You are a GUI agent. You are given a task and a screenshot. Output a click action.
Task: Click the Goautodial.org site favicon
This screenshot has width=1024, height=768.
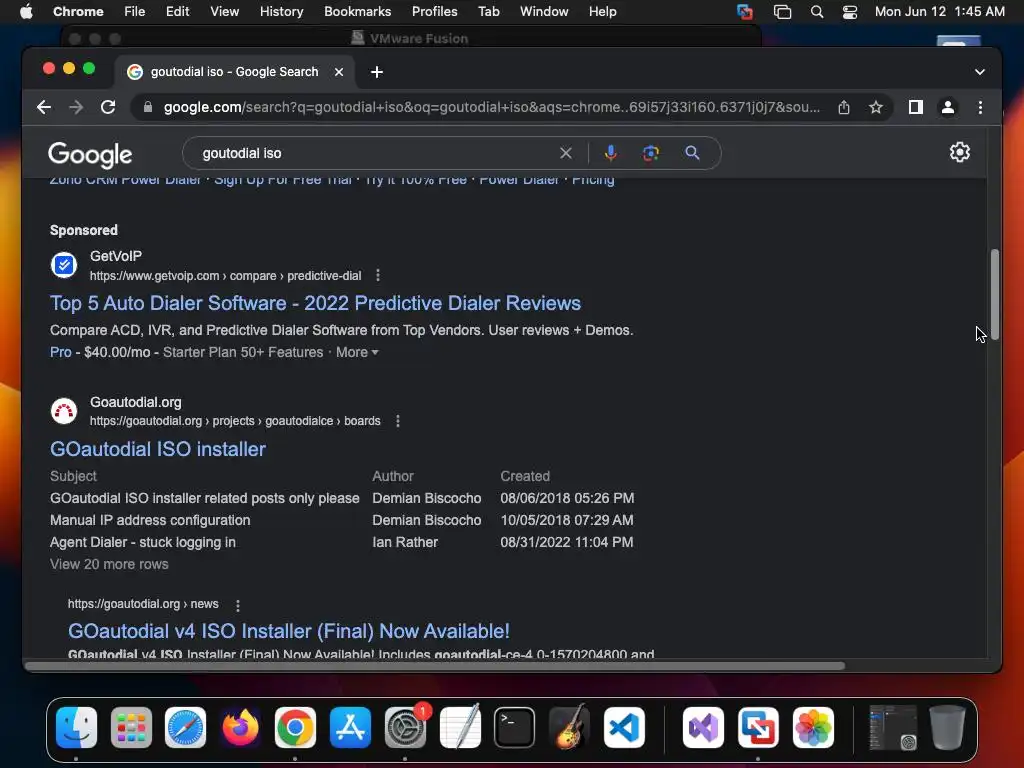click(x=64, y=411)
